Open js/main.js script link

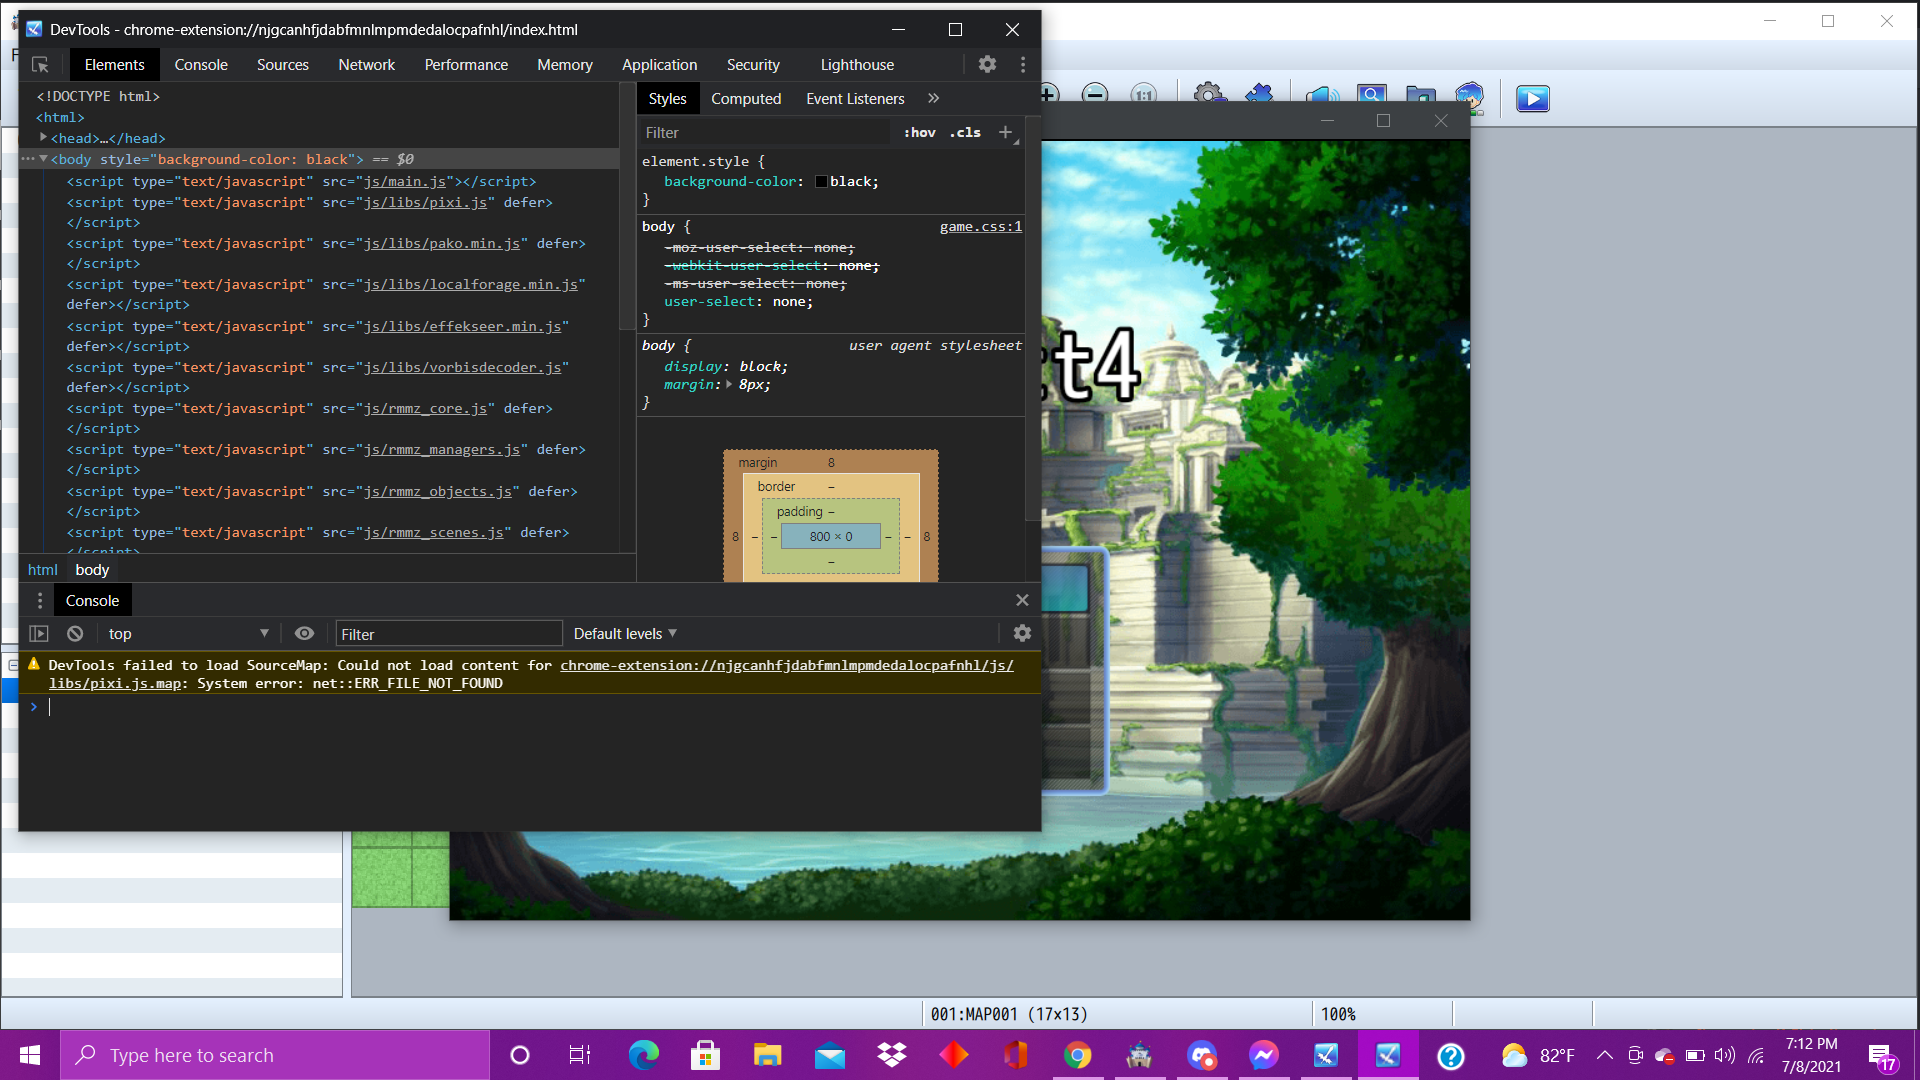pos(405,181)
